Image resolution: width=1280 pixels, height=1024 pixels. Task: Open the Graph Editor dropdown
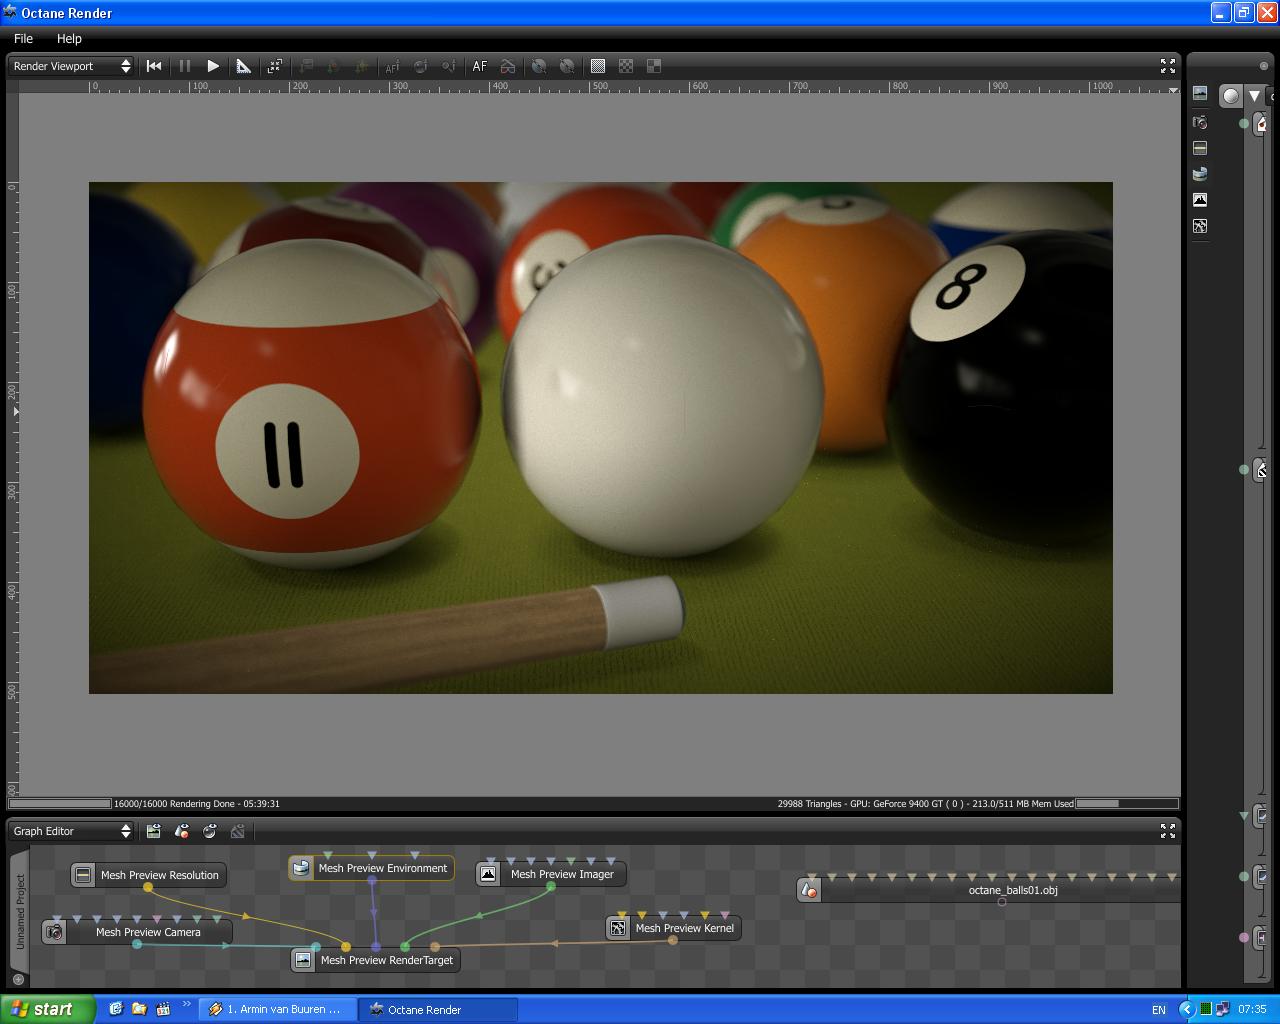coord(71,831)
